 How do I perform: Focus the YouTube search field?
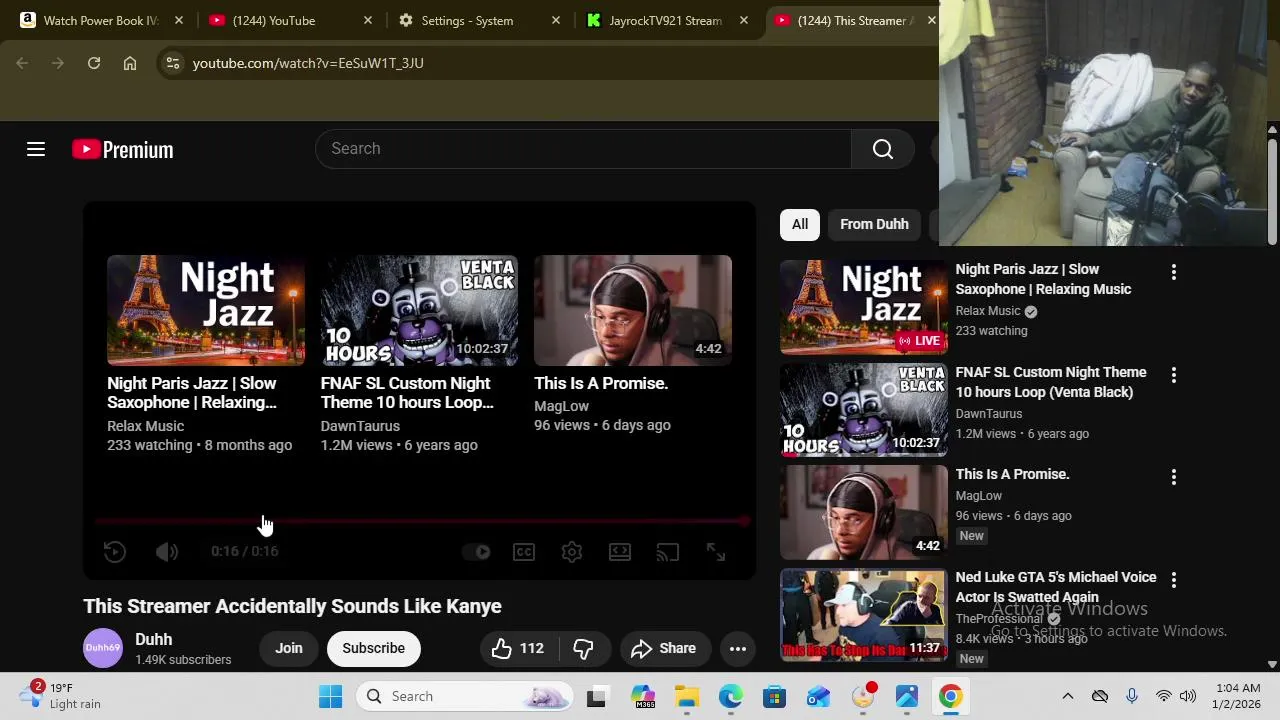(x=583, y=149)
